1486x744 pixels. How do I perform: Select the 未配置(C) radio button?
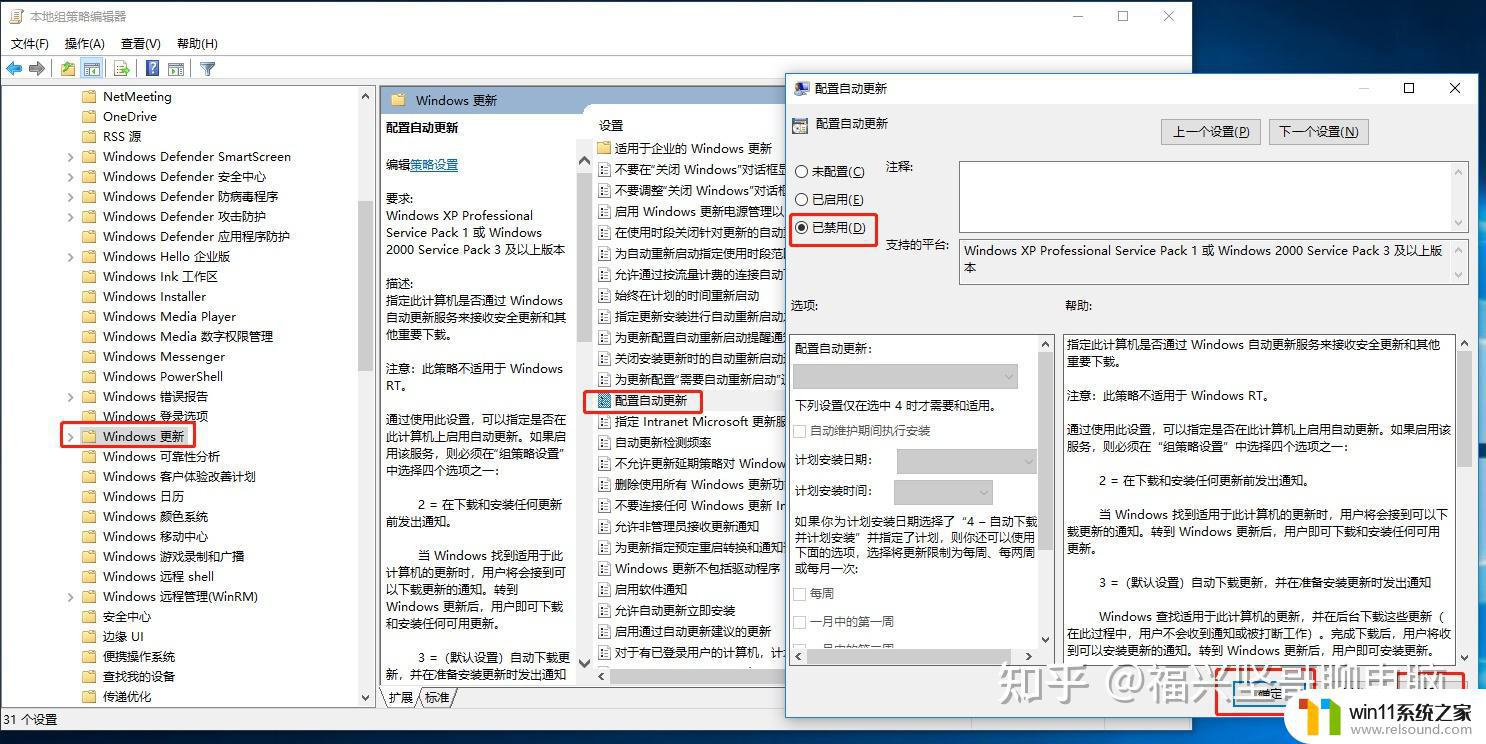tap(801, 172)
